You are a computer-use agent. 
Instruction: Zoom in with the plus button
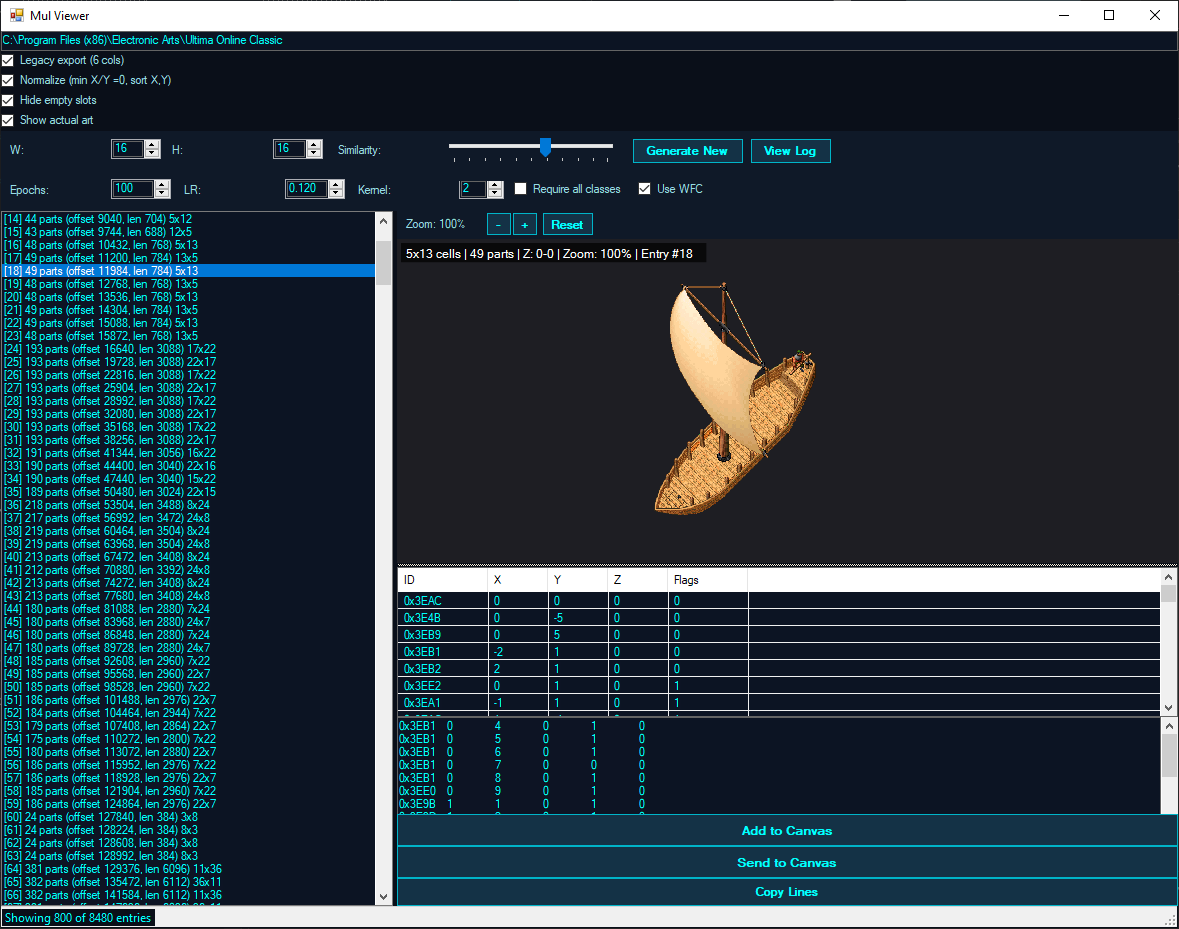click(525, 225)
